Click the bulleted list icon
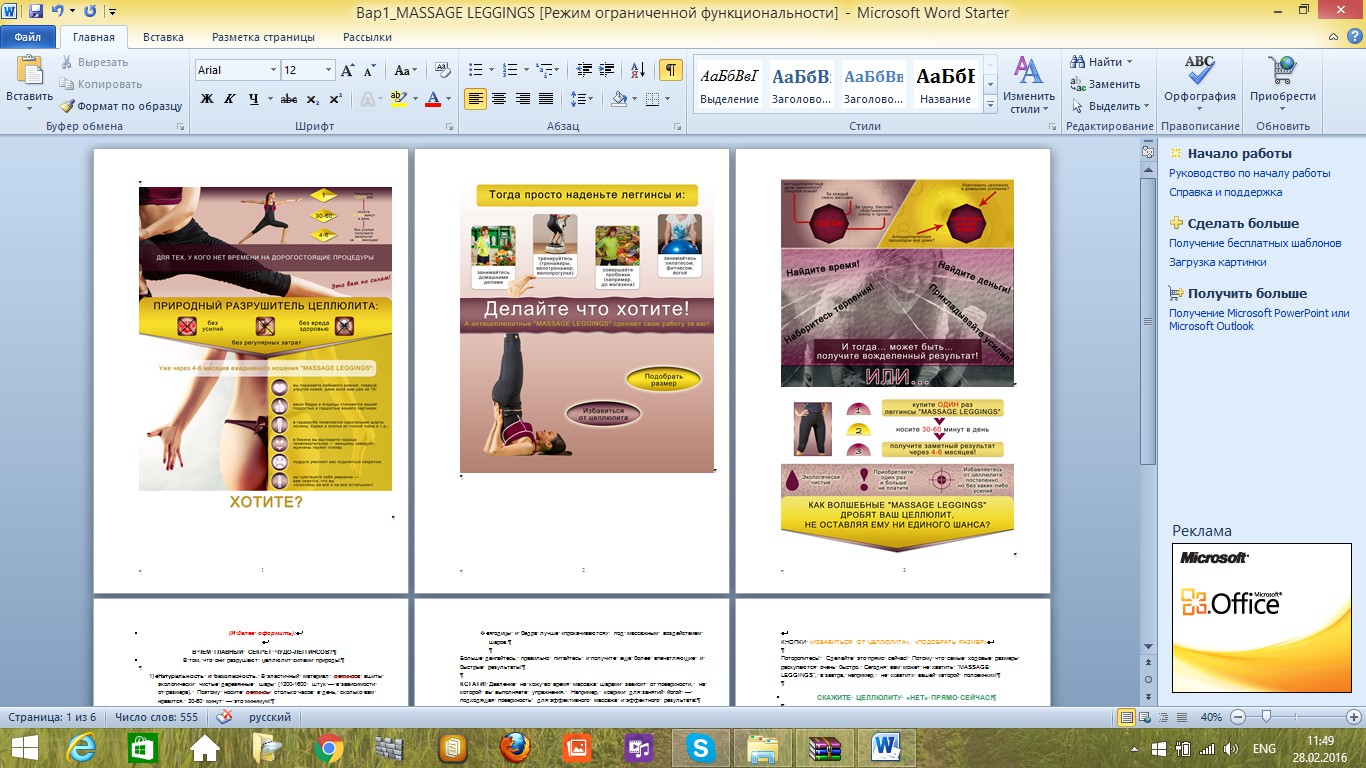 [475, 70]
